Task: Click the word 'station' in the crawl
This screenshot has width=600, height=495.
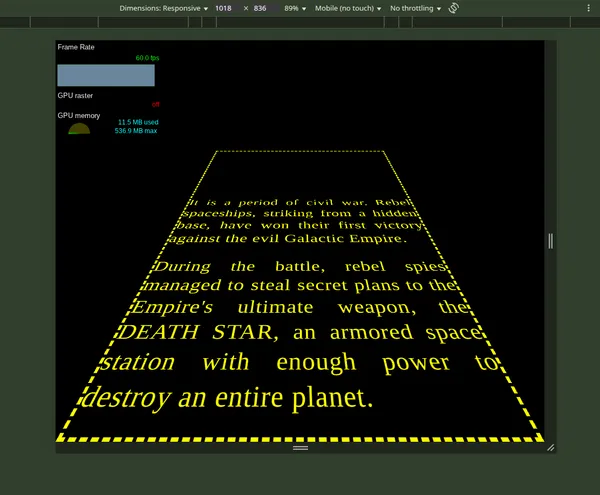Action: [138, 362]
